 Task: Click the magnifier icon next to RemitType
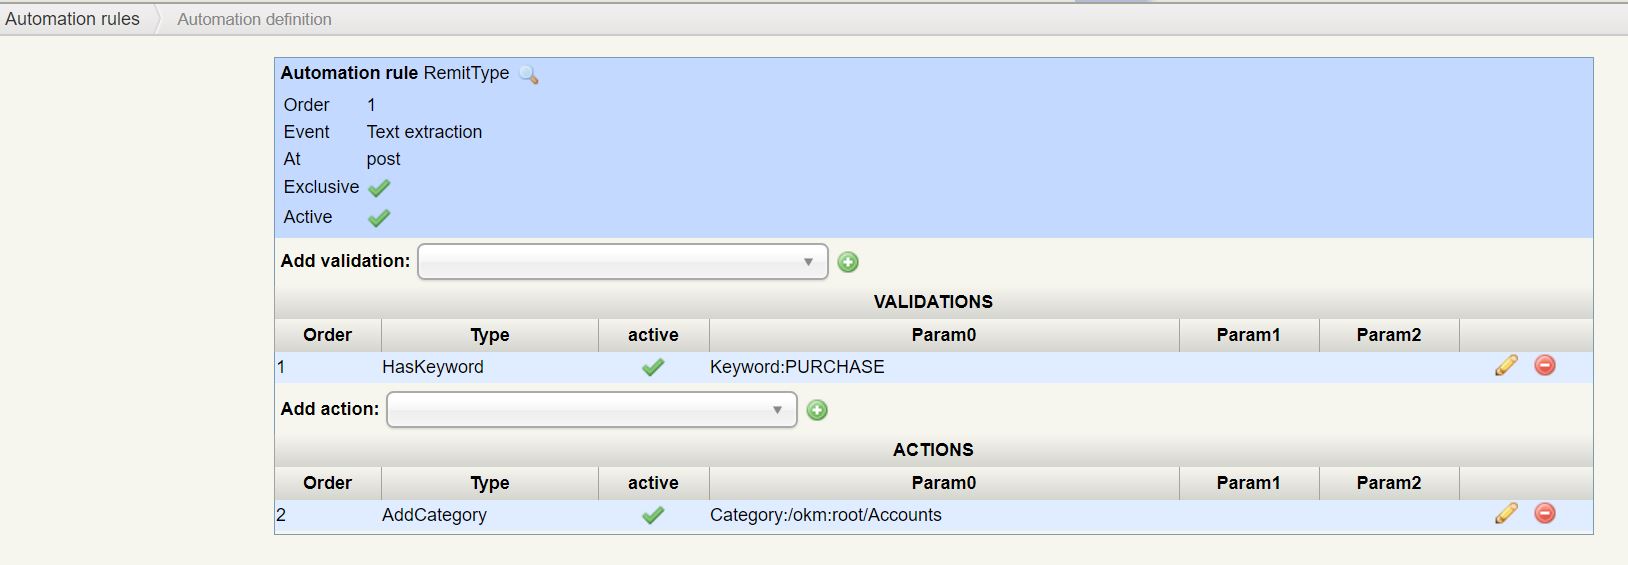coord(529,75)
